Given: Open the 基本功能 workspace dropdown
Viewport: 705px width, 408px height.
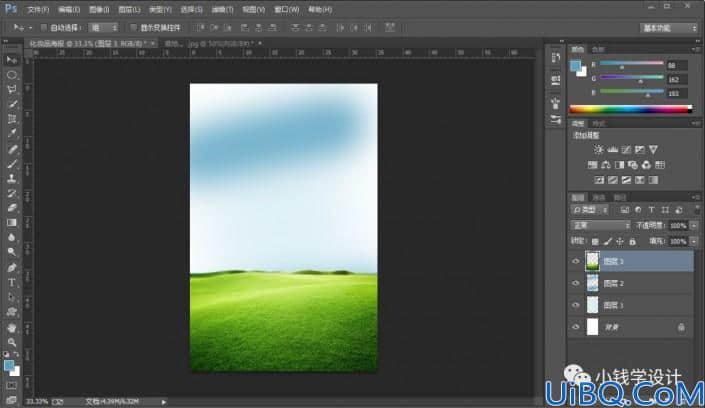Looking at the screenshot, I should pos(669,28).
